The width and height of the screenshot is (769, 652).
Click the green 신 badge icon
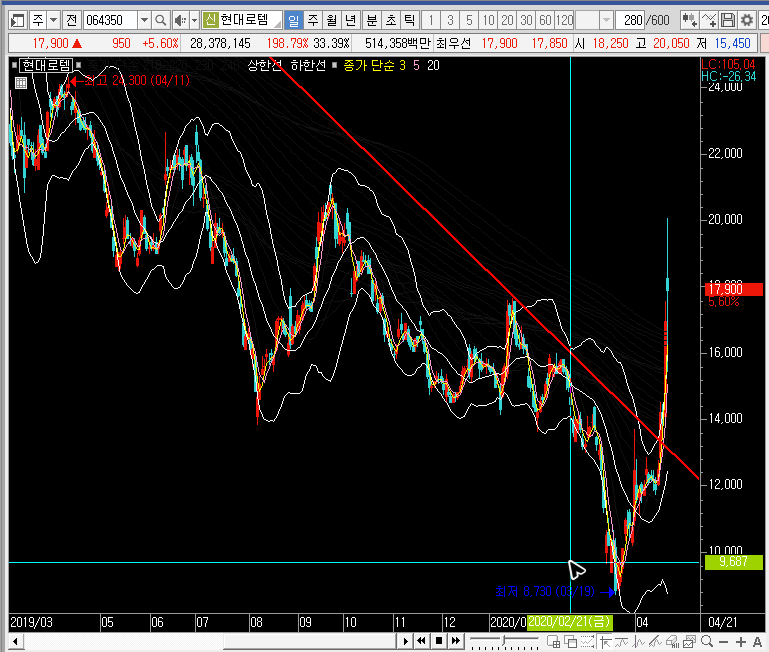210,20
